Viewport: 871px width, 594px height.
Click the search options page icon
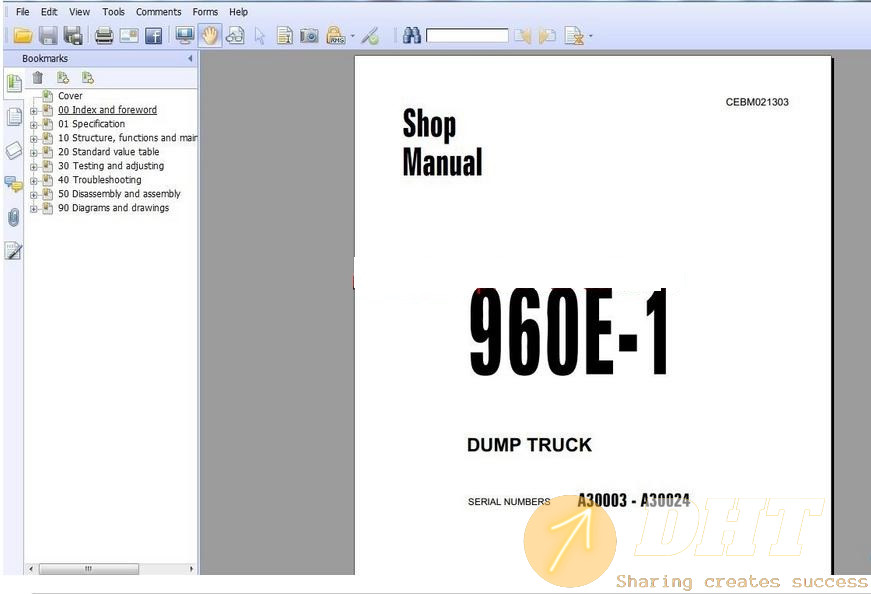[x=574, y=36]
